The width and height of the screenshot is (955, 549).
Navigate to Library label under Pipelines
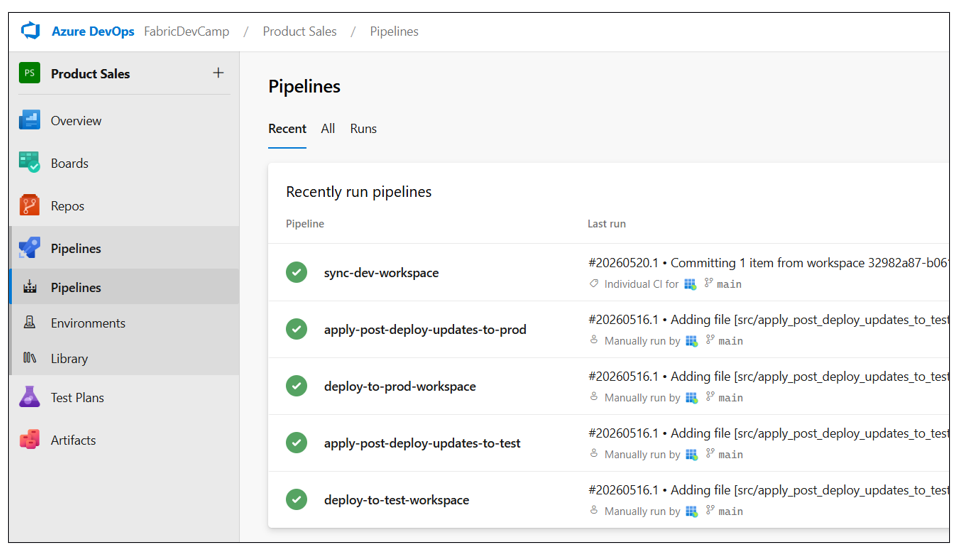coord(69,358)
